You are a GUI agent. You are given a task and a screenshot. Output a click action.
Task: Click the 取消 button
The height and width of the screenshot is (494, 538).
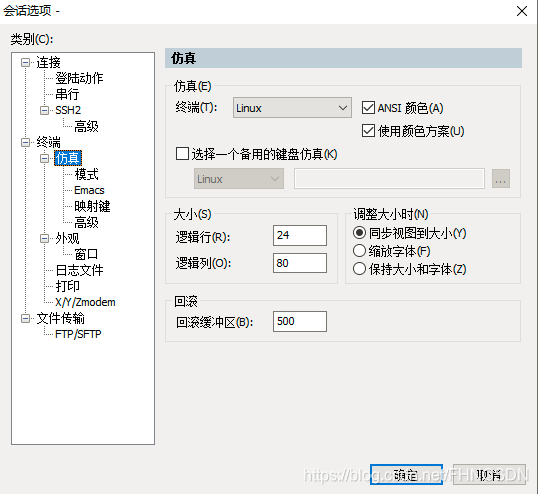[489, 475]
